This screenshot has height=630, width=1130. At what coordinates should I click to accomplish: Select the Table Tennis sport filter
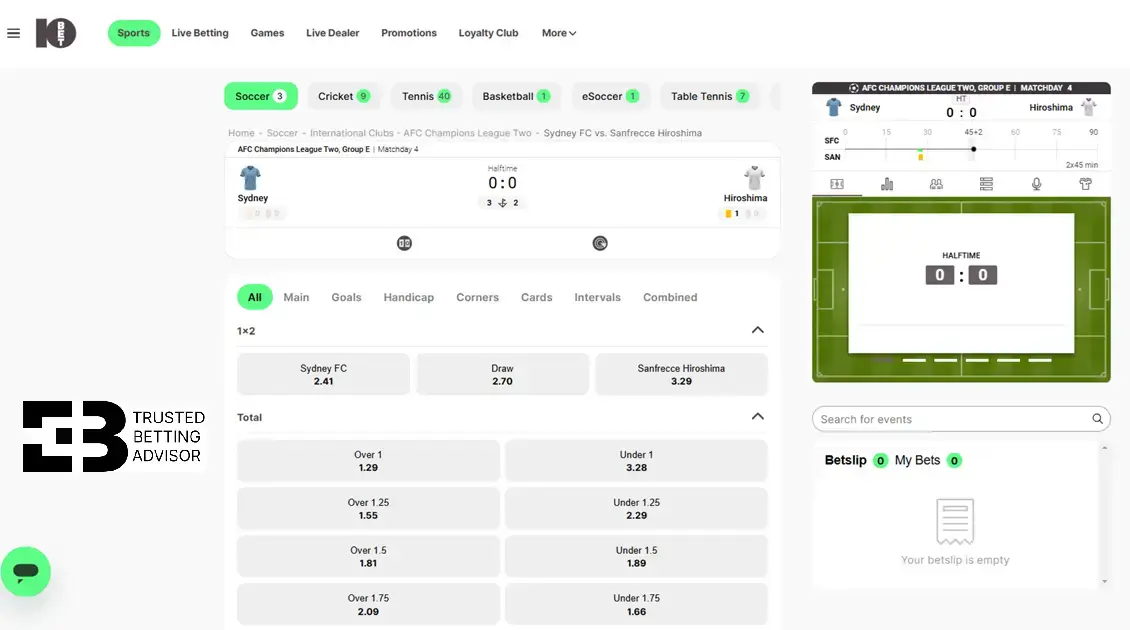pos(709,96)
